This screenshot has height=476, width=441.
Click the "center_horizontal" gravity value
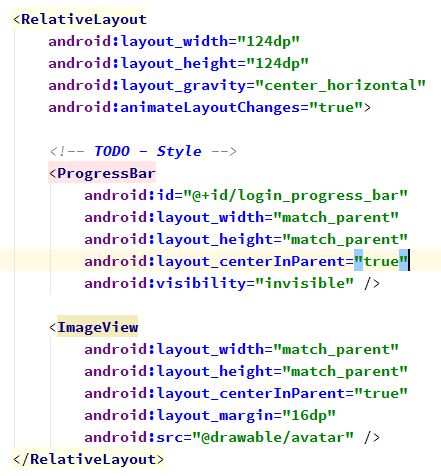[340, 85]
